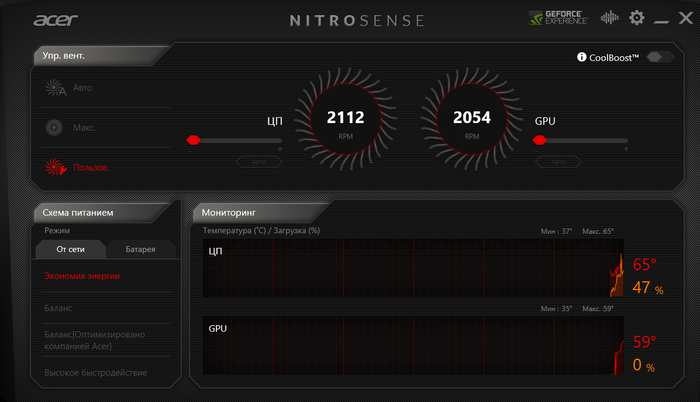700x402 pixels.
Task: Click the Мин: 37° ЦП label
Action: tap(556, 231)
